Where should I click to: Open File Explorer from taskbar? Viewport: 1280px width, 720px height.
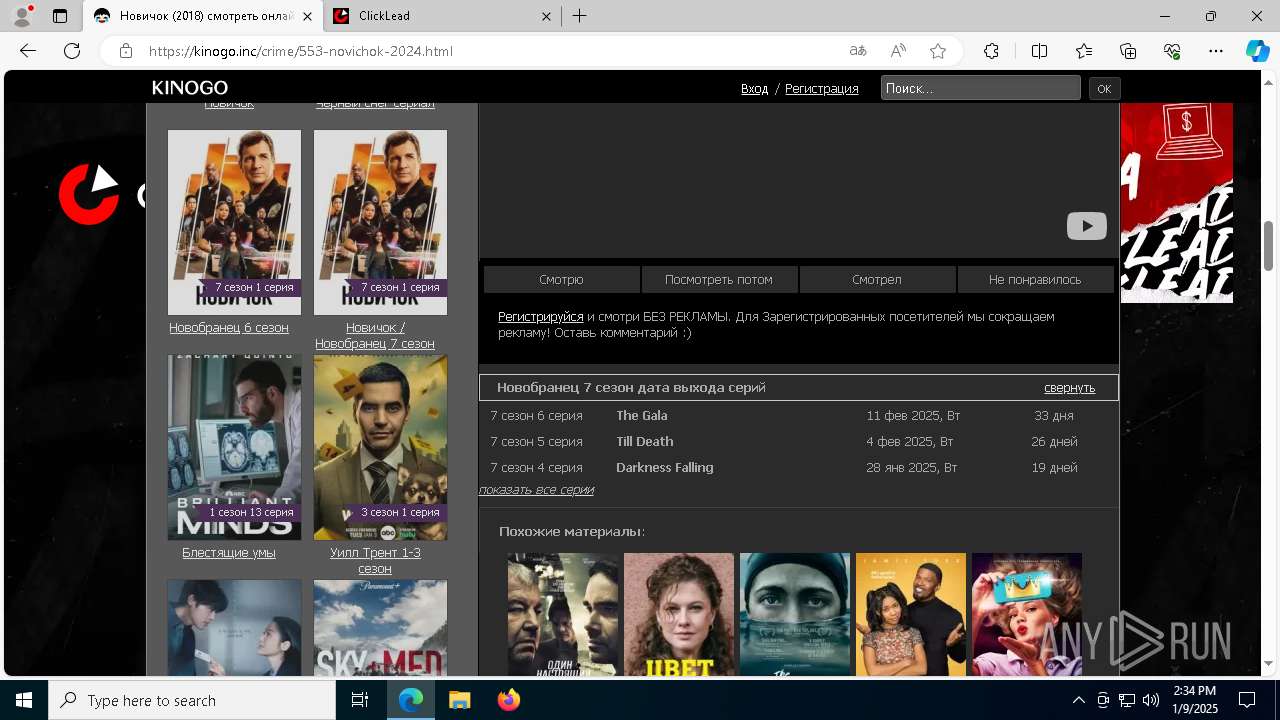(x=459, y=700)
